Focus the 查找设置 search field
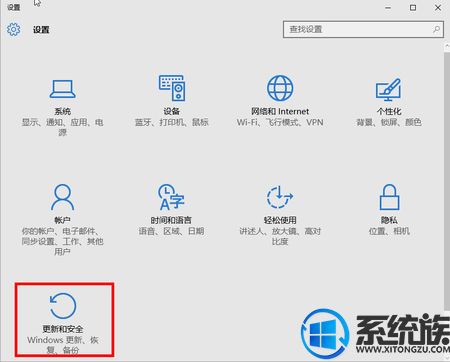The image size is (450, 362). point(363,29)
